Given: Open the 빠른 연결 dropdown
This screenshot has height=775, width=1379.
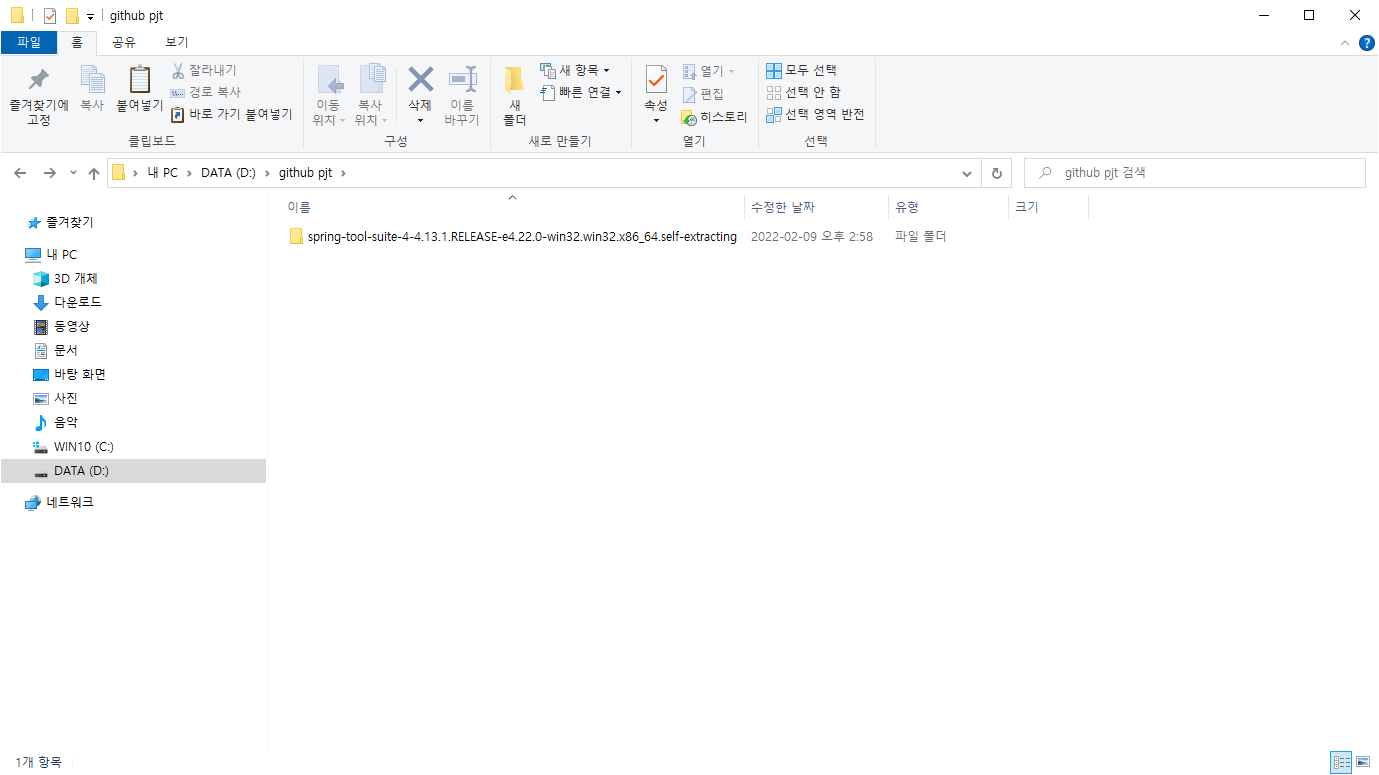Looking at the screenshot, I should pos(581,92).
